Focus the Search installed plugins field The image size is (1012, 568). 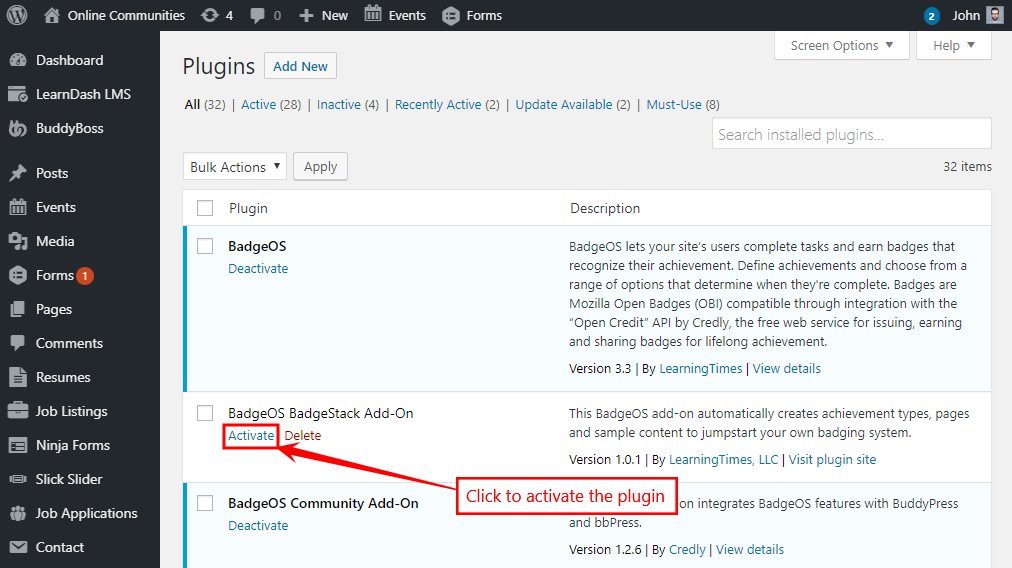(852, 134)
